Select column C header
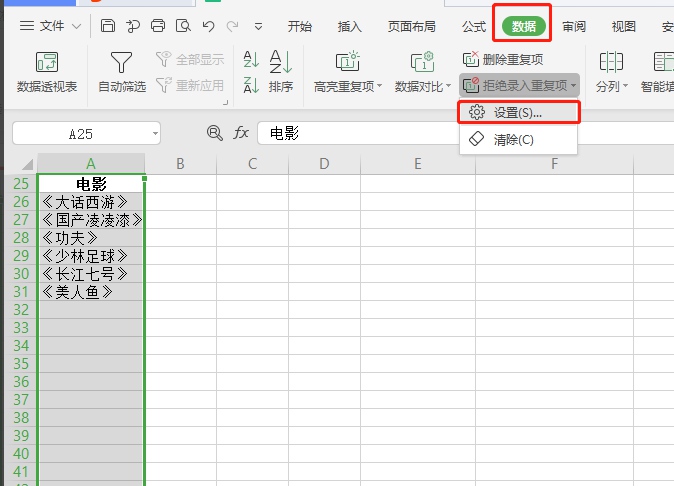The height and width of the screenshot is (486, 674). click(x=252, y=164)
